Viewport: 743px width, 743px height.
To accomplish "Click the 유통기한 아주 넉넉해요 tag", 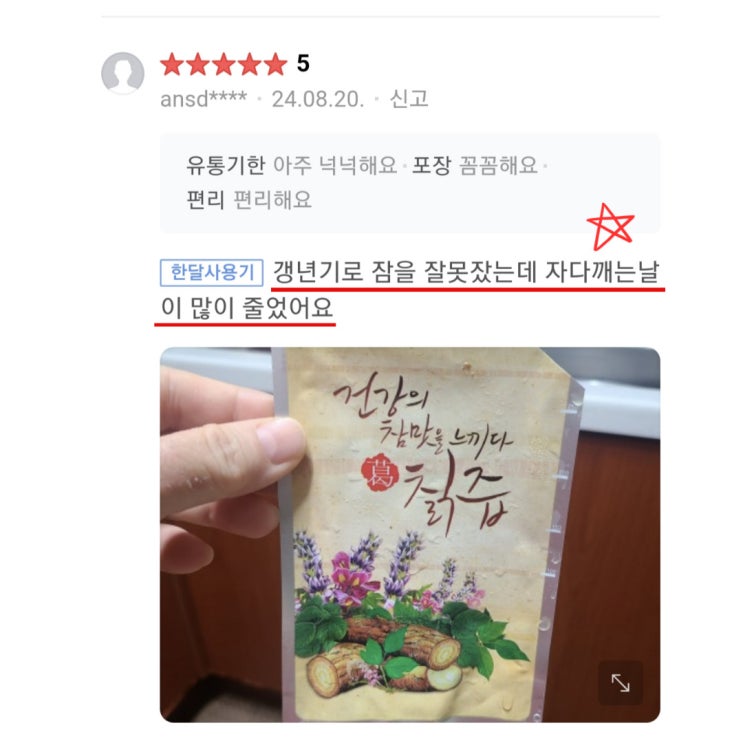I will [x=291, y=165].
